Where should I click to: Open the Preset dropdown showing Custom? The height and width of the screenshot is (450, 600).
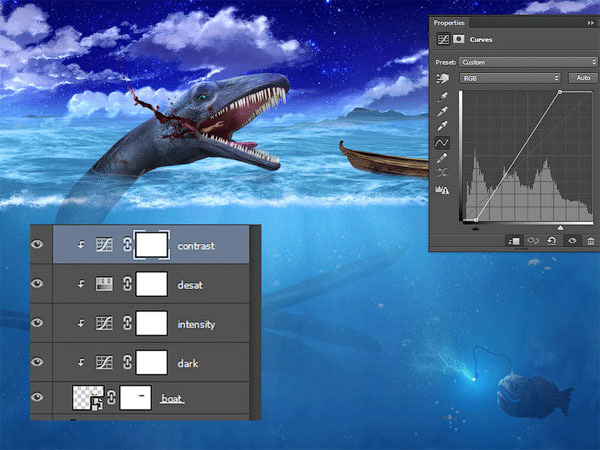pyautogui.click(x=528, y=62)
